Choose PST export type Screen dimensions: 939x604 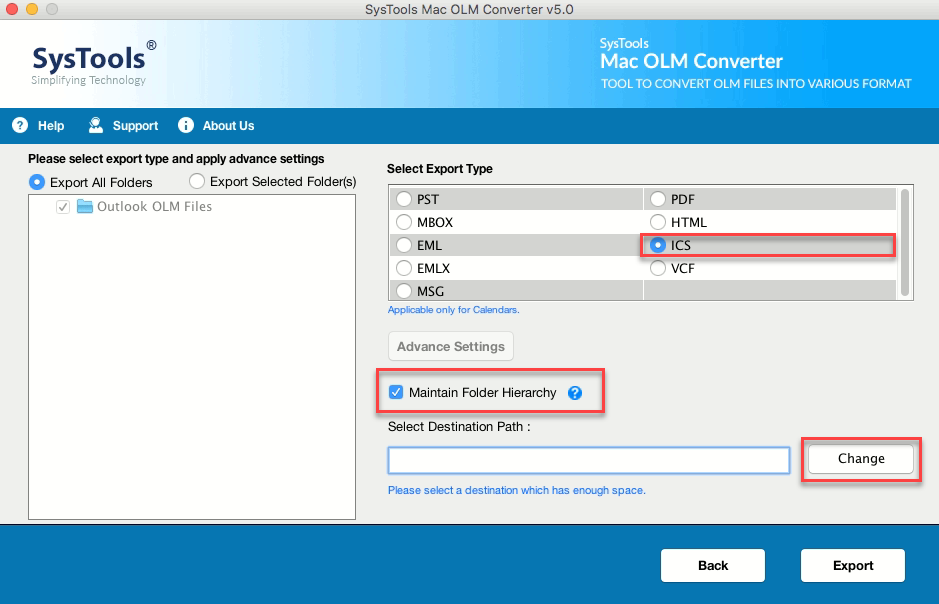[404, 199]
